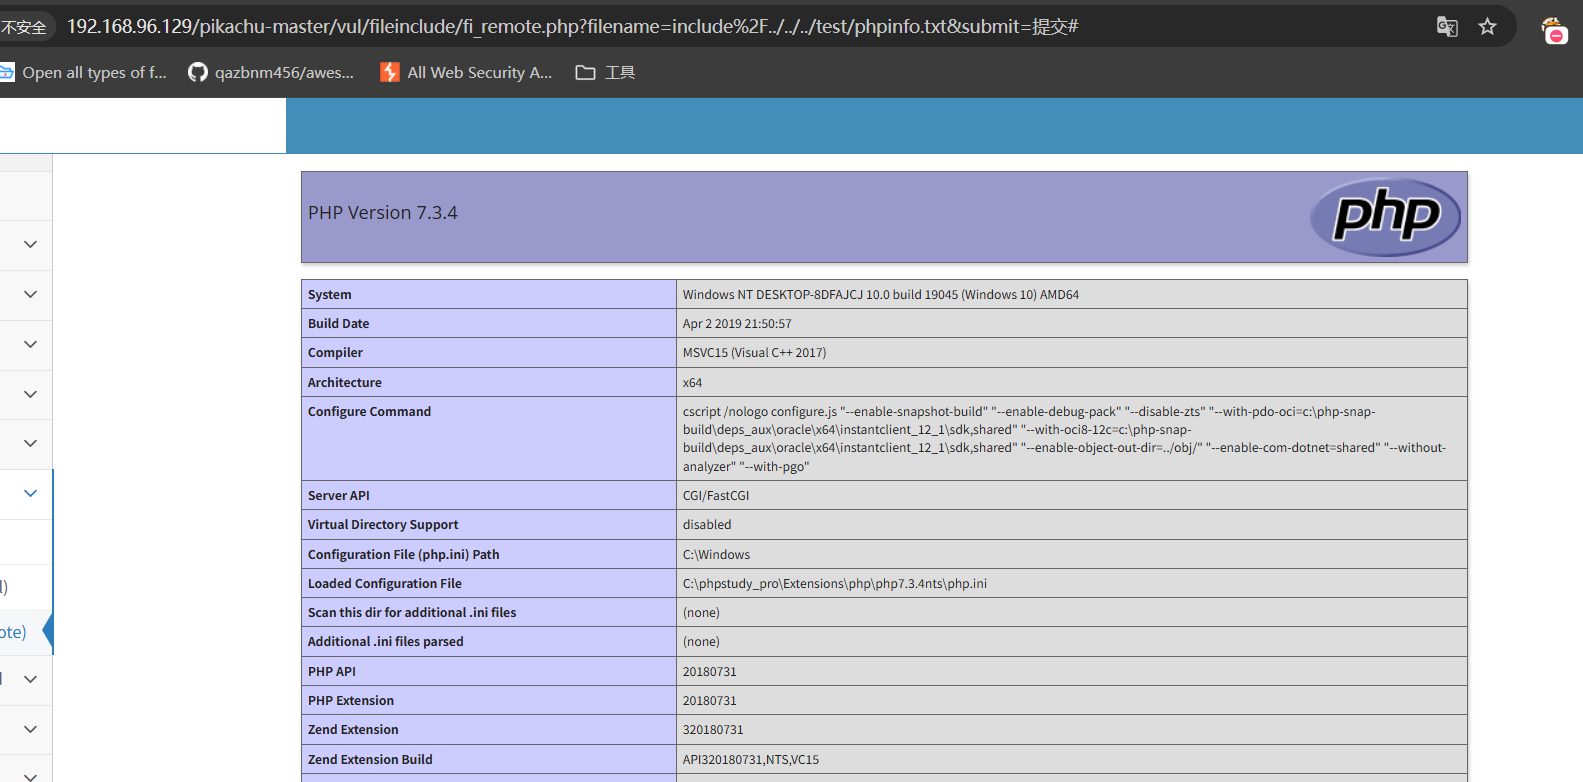Viewport: 1583px width, 782px height.
Task: Click the 'Server API' row label
Action: click(x=338, y=496)
